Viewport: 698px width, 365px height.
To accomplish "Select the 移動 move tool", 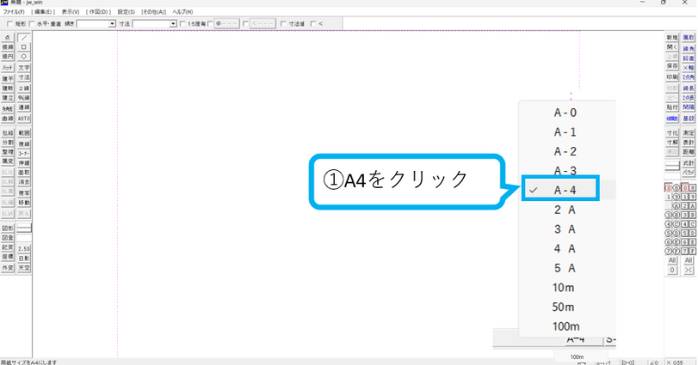I will pyautogui.click(x=24, y=203).
